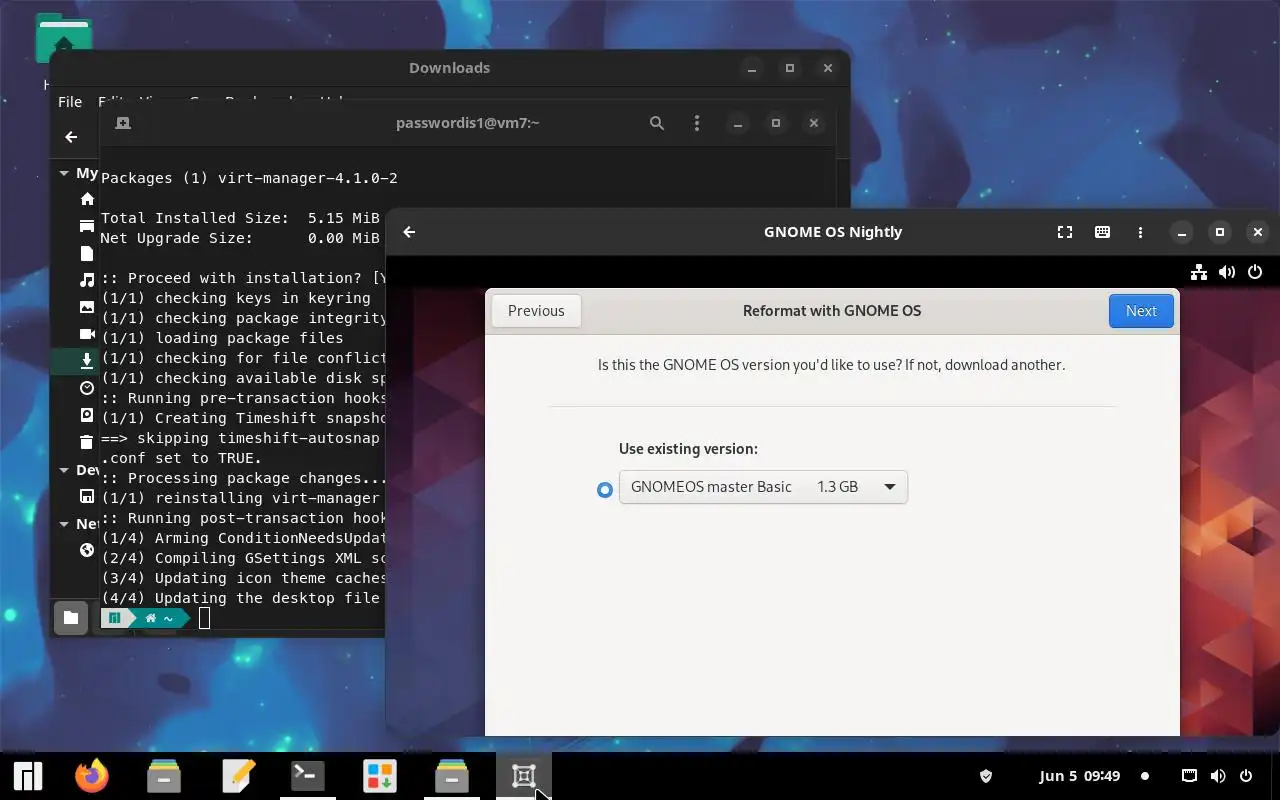Image resolution: width=1280 pixels, height=800 pixels.
Task: Click the Previous button in installer
Action: point(536,310)
